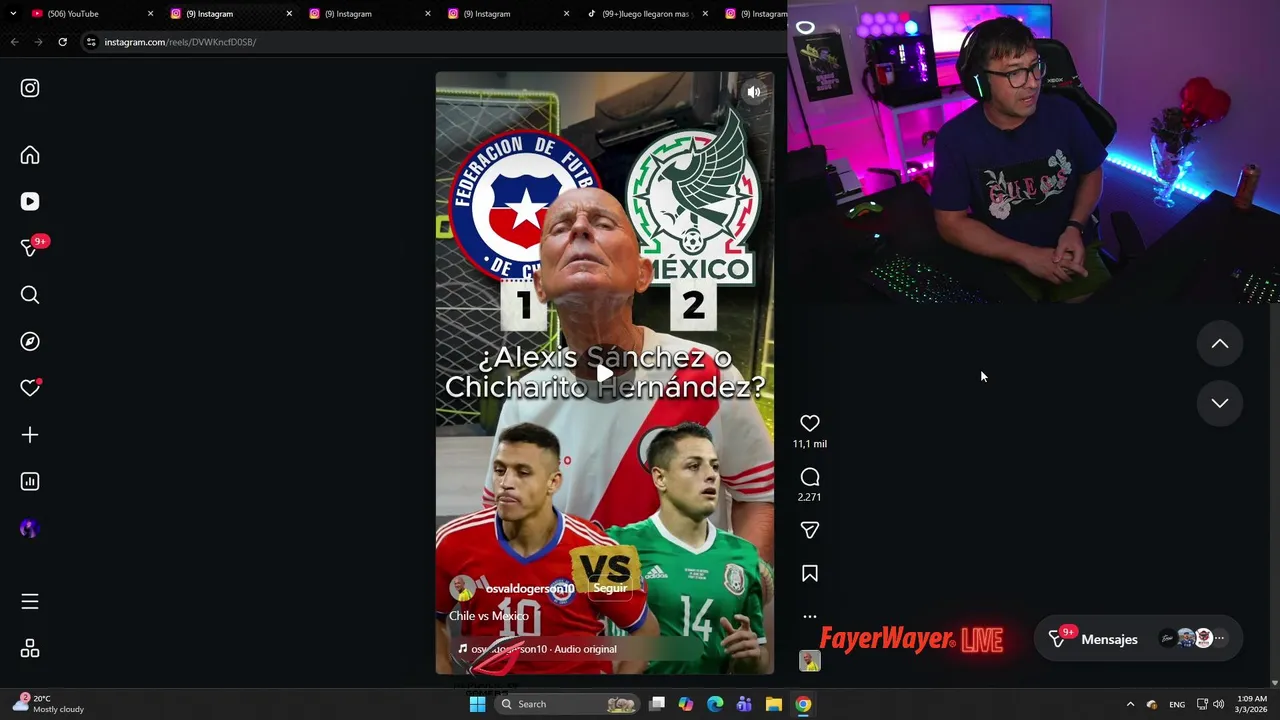Follow osvaldogerson10 with Seguir button

coord(609,588)
